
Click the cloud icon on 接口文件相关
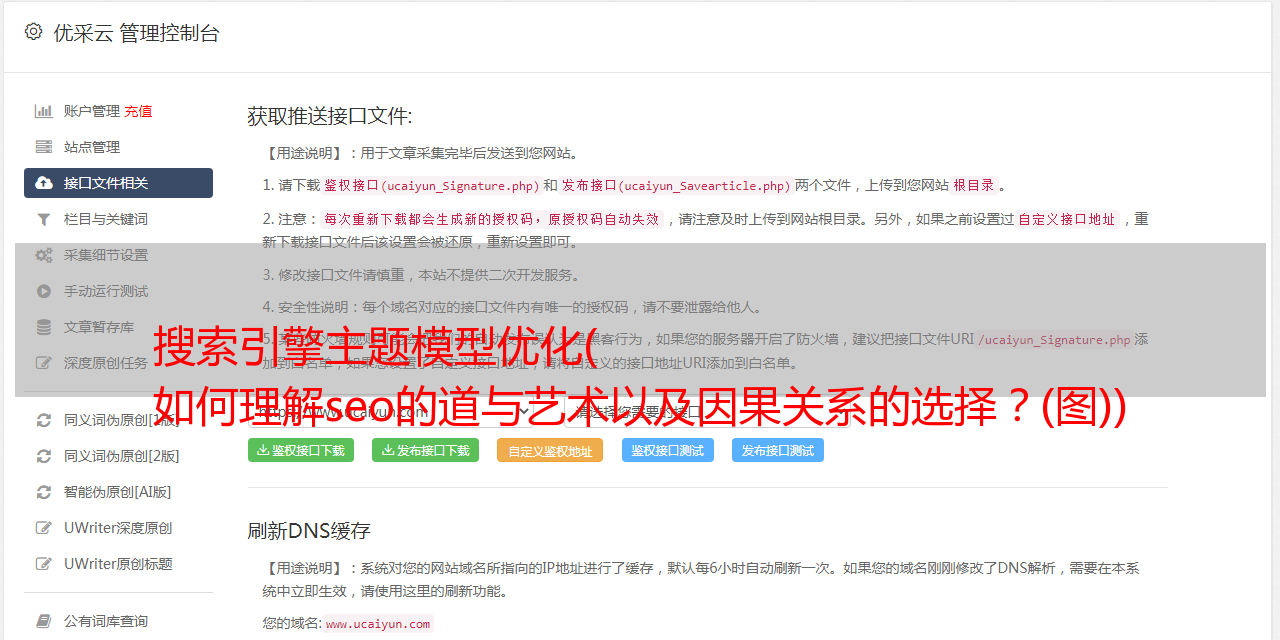coord(44,183)
